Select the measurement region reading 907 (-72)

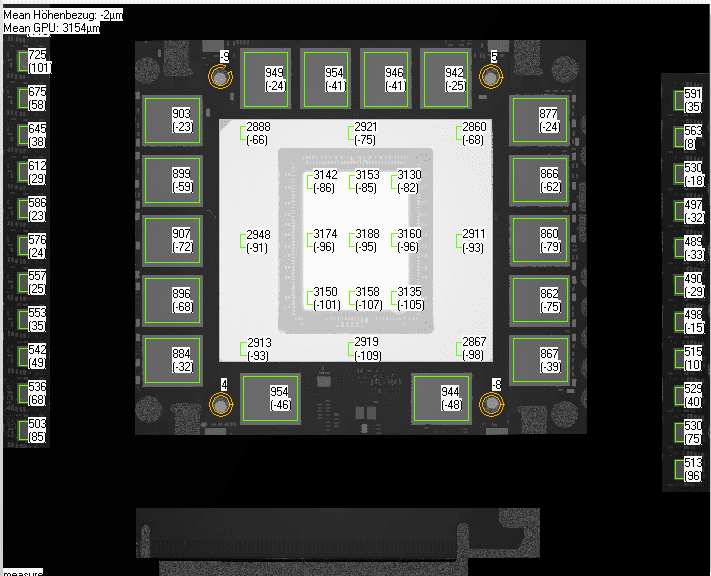pos(172,240)
